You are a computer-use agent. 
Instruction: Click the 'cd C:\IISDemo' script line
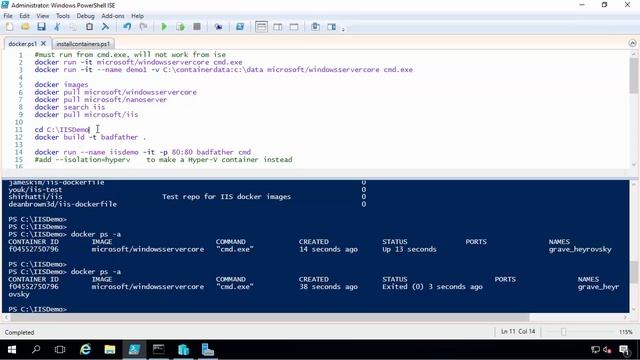pos(62,129)
